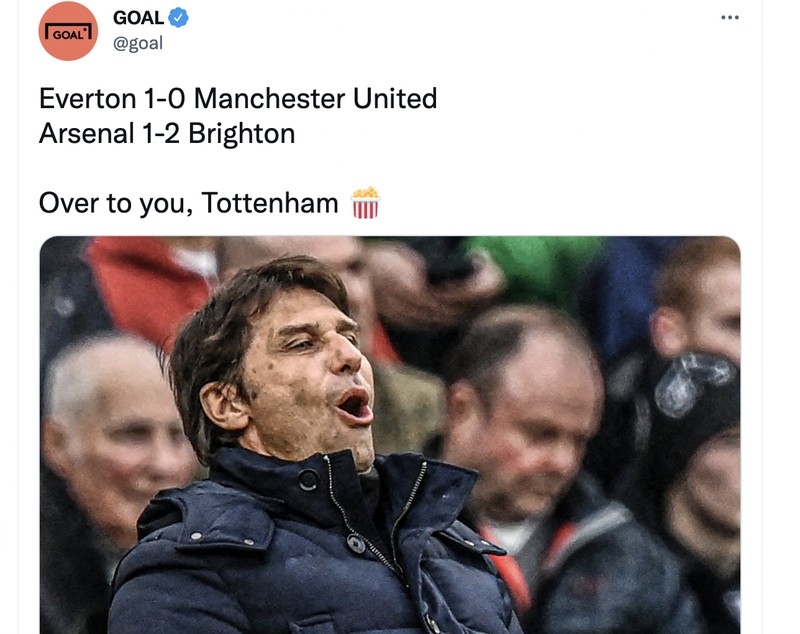Select the tweet header area
Image resolution: width=800 pixels, height=634 pixels.
(x=140, y=28)
